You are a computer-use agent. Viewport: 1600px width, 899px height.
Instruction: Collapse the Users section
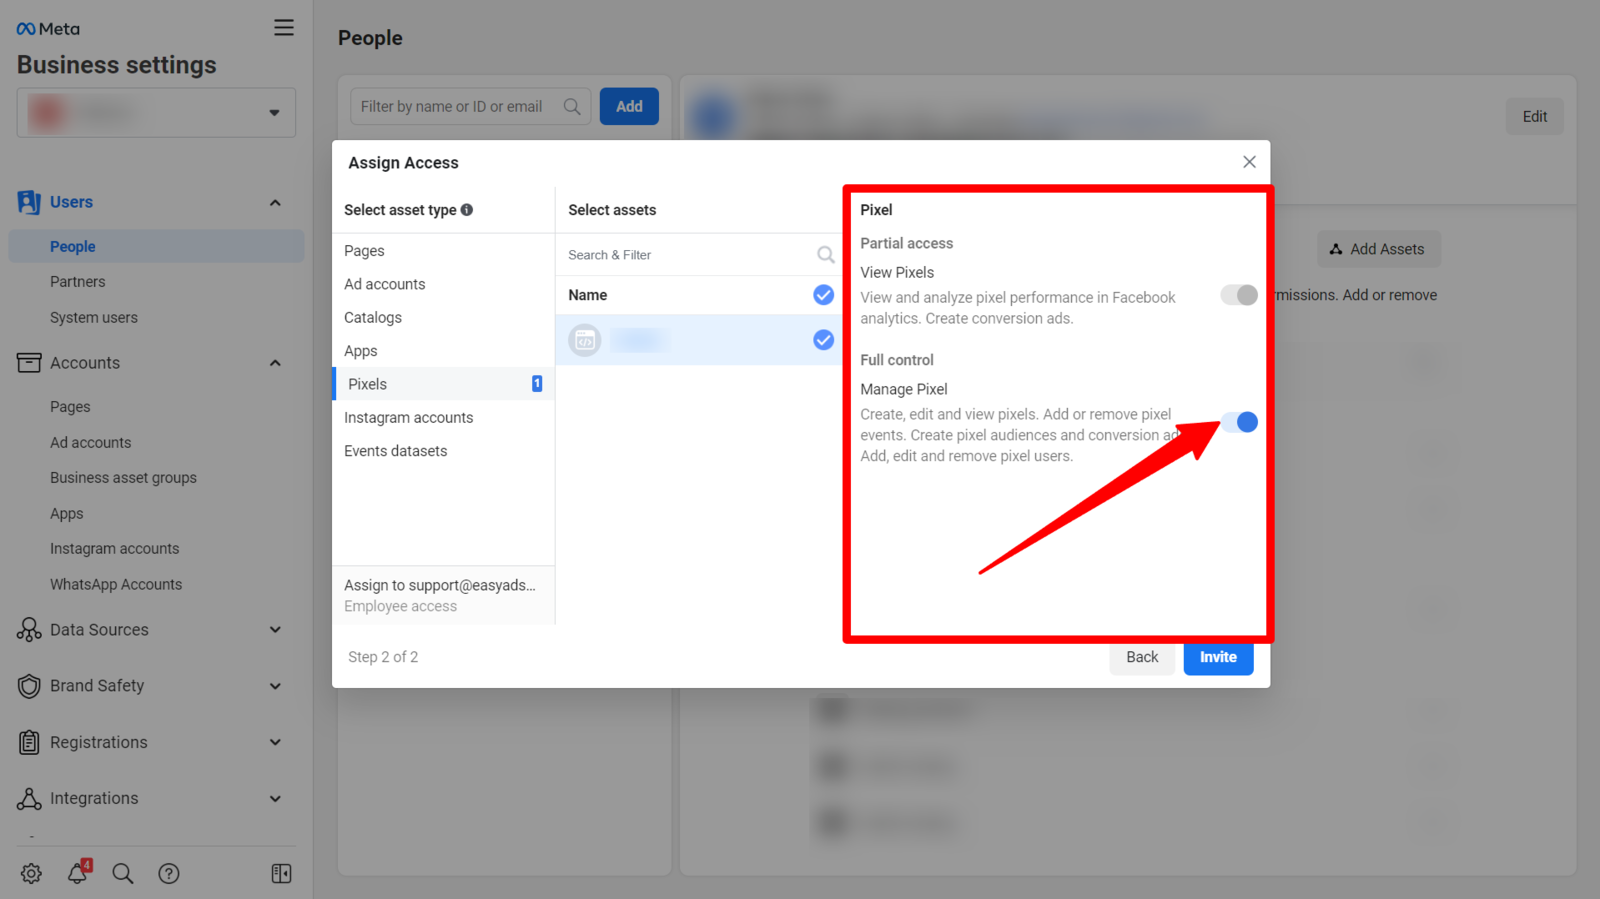point(275,203)
